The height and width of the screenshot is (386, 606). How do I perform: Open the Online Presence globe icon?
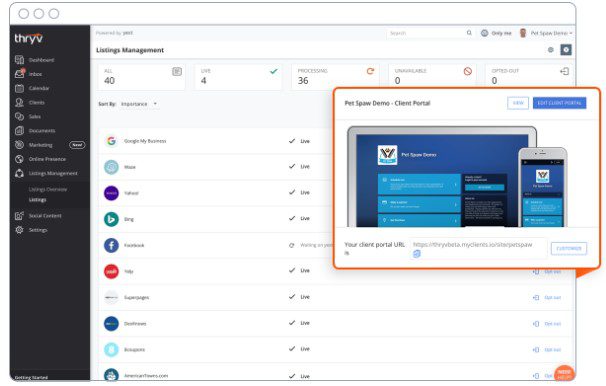click(x=19, y=159)
